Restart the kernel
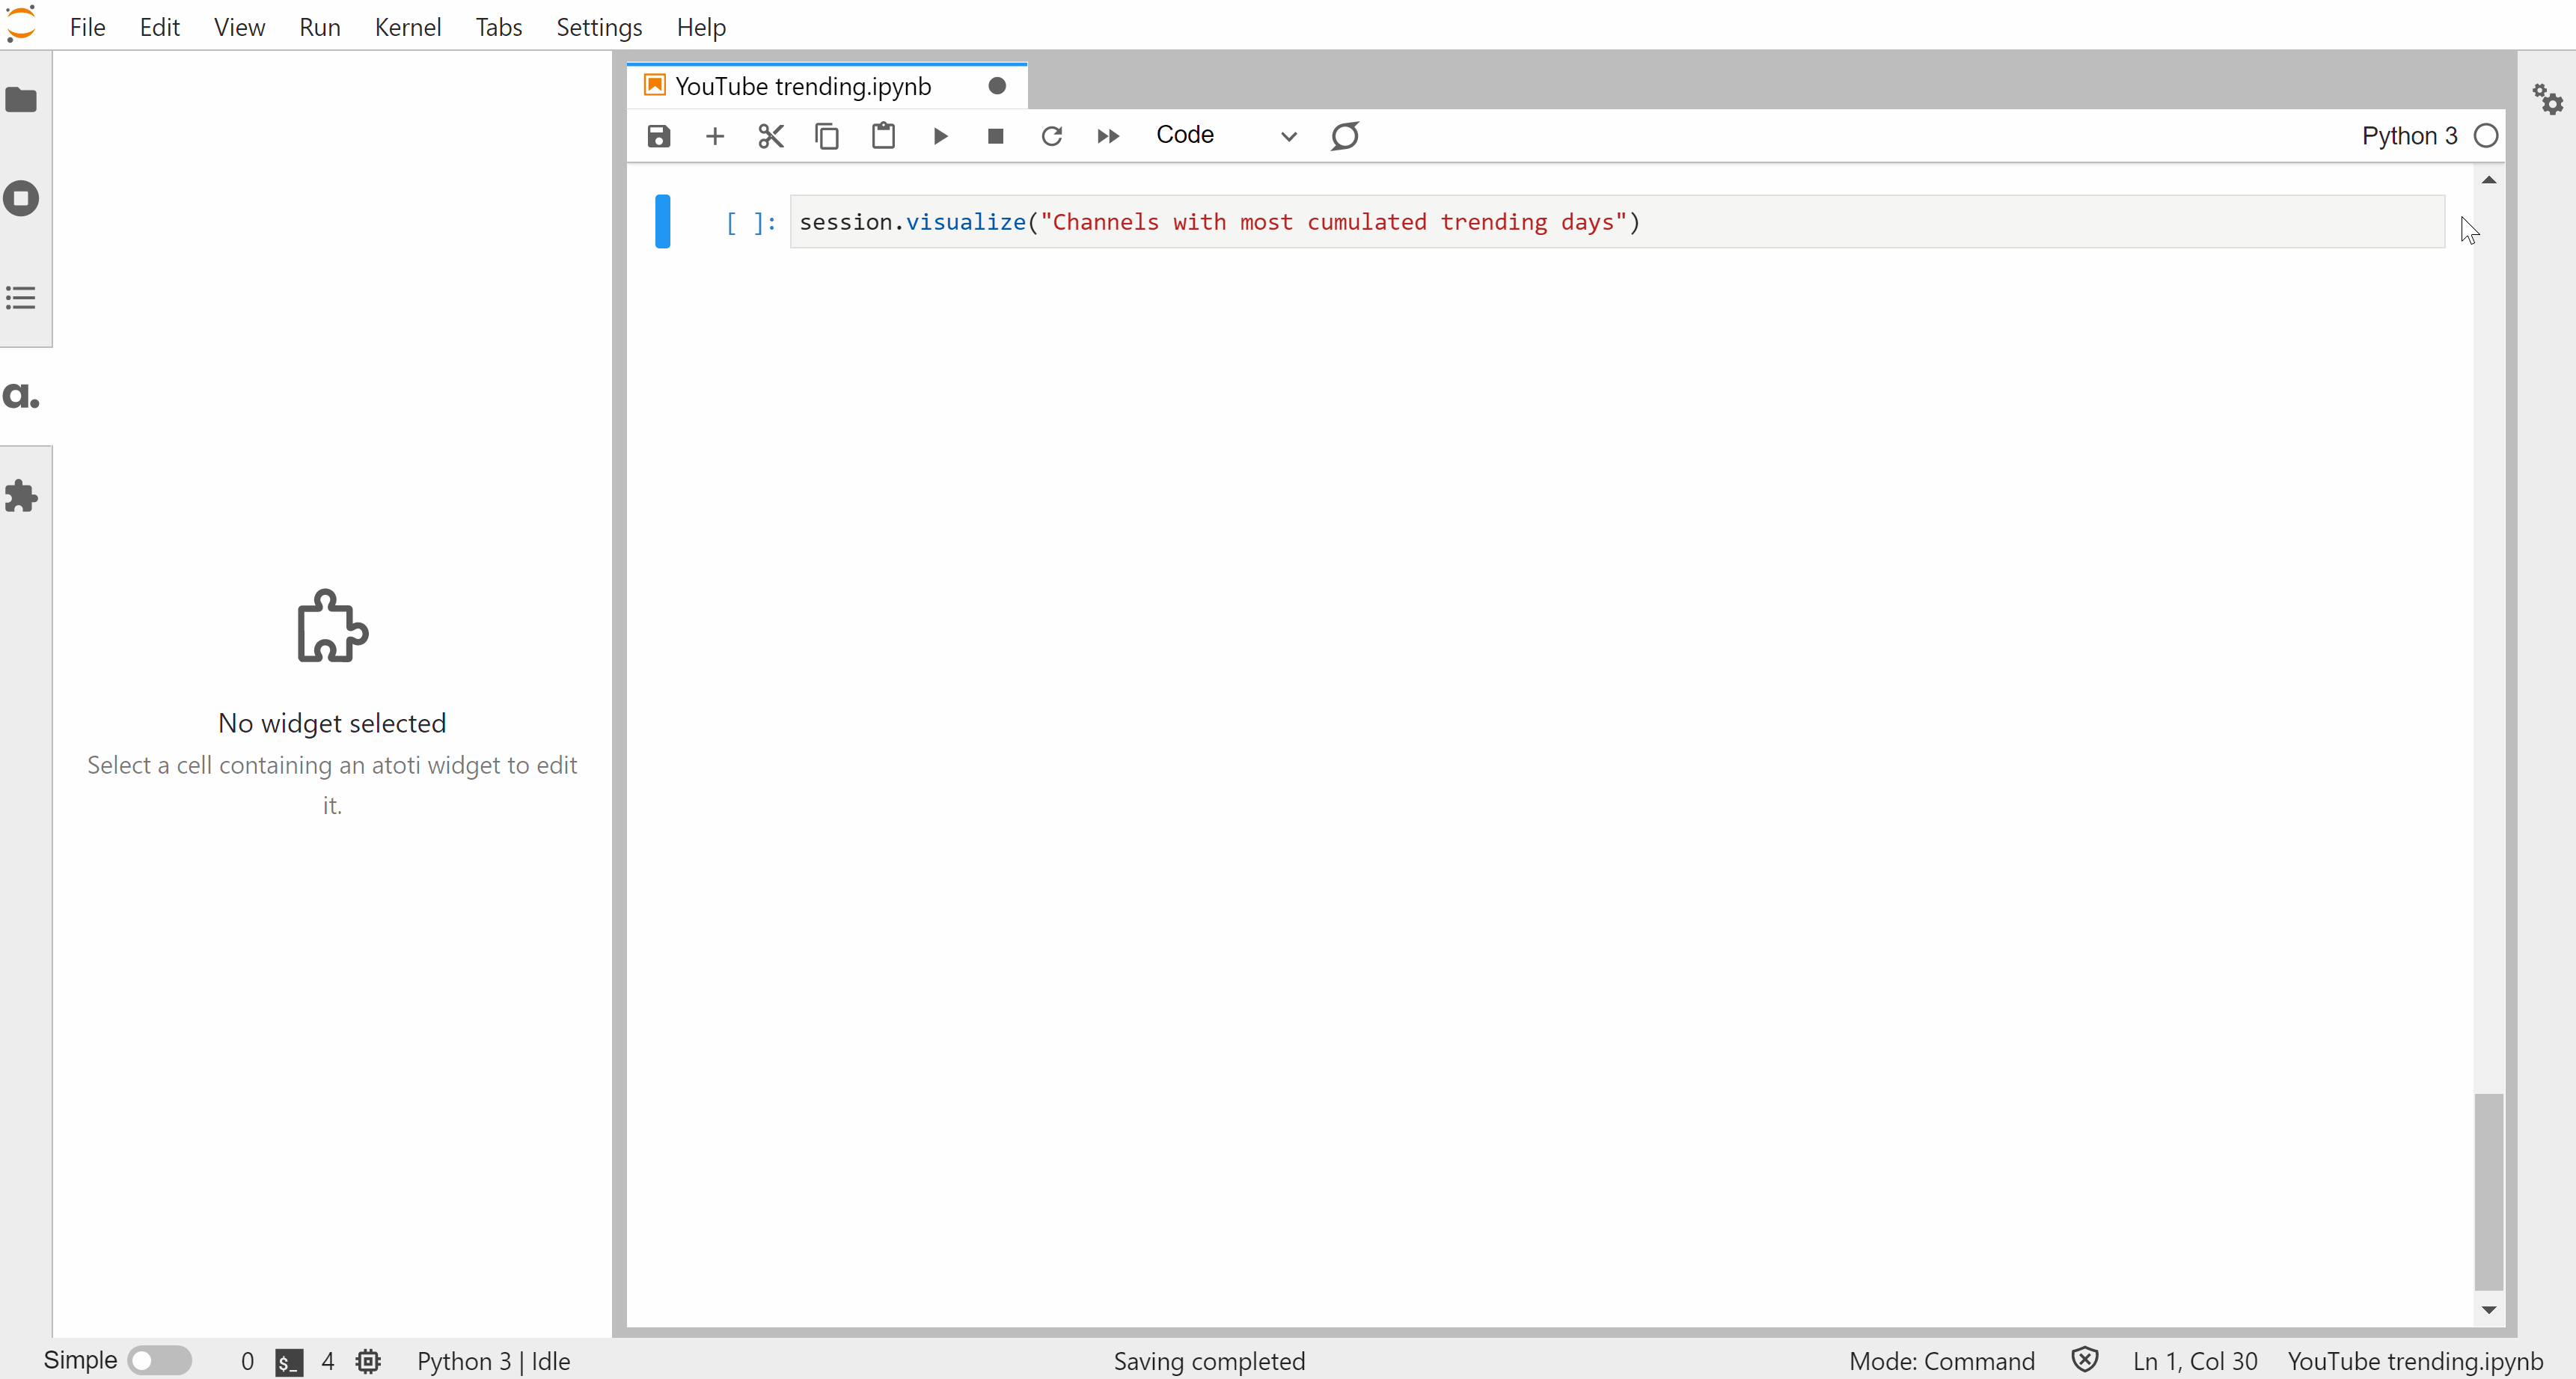This screenshot has width=2576, height=1379. (1051, 136)
